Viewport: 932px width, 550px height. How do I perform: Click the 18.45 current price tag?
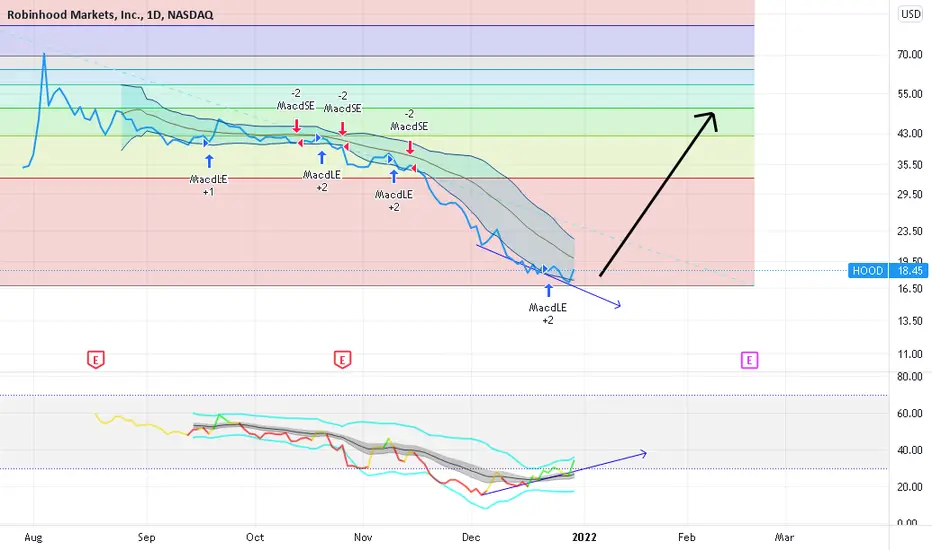(x=909, y=271)
